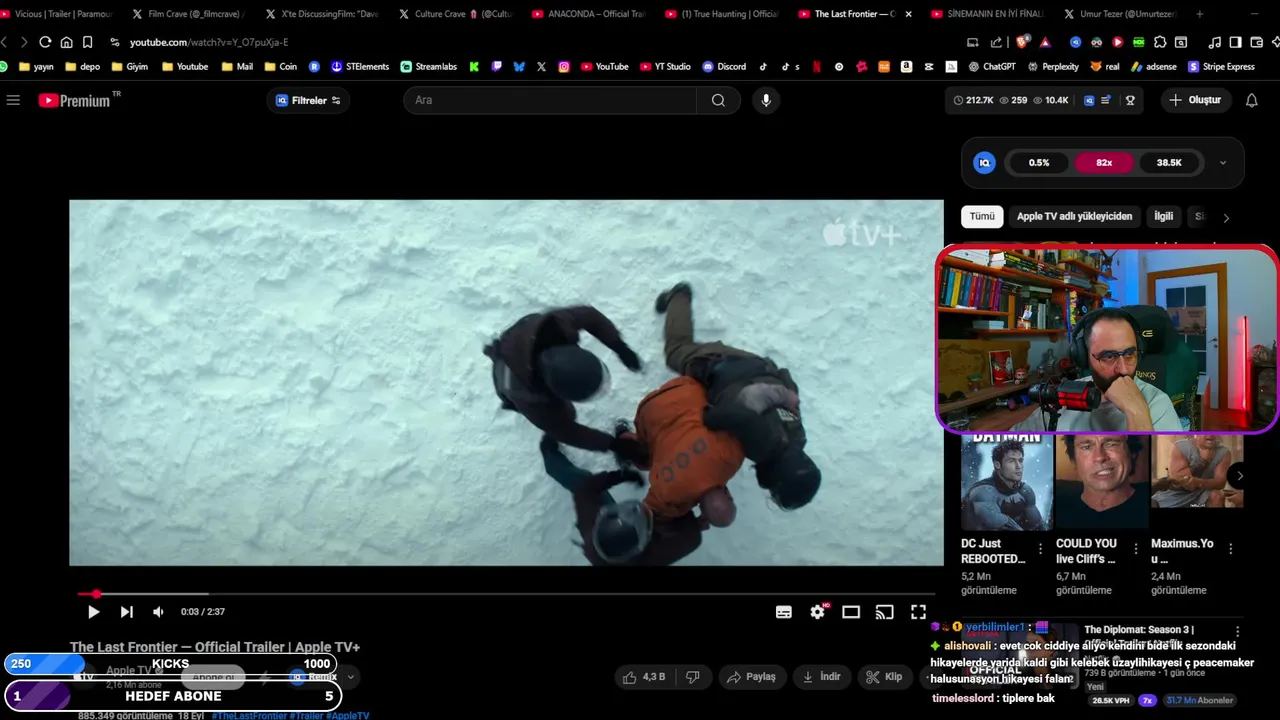1280x720 pixels.
Task: Open the Oluştur create button
Action: coord(1195,100)
